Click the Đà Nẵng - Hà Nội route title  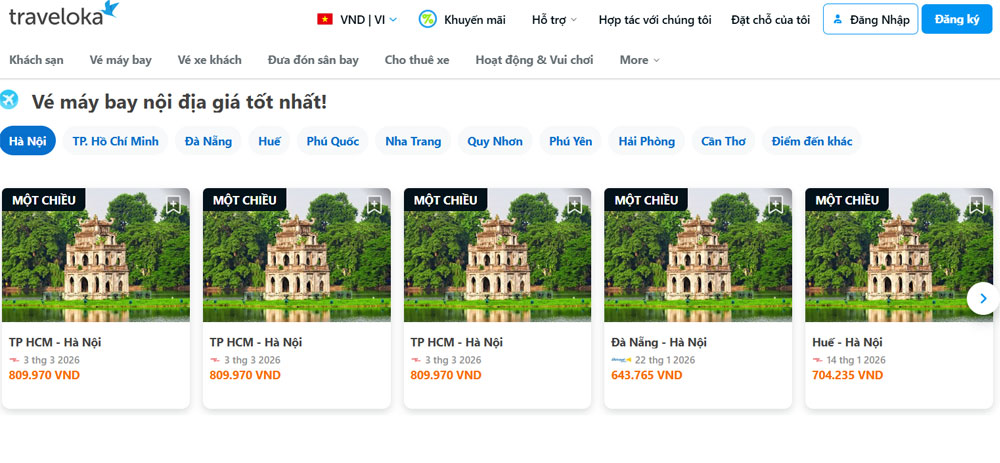click(x=659, y=342)
